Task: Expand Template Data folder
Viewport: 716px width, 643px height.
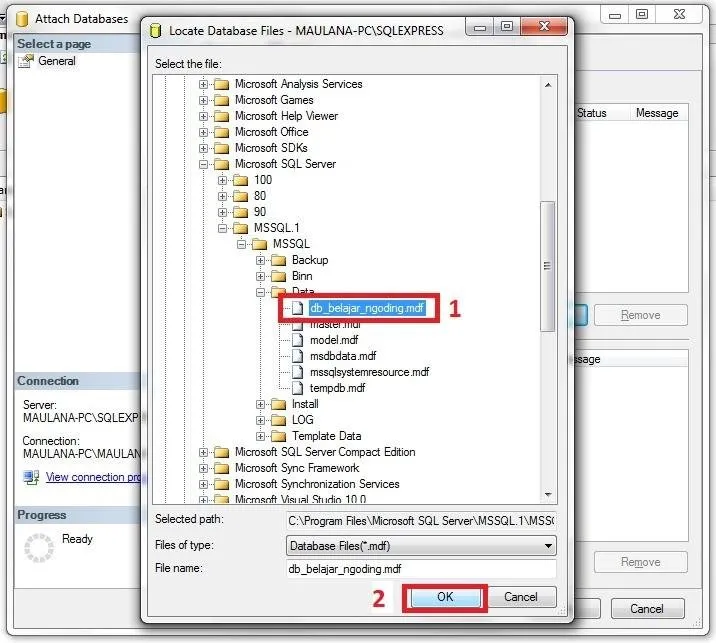Action: point(260,437)
